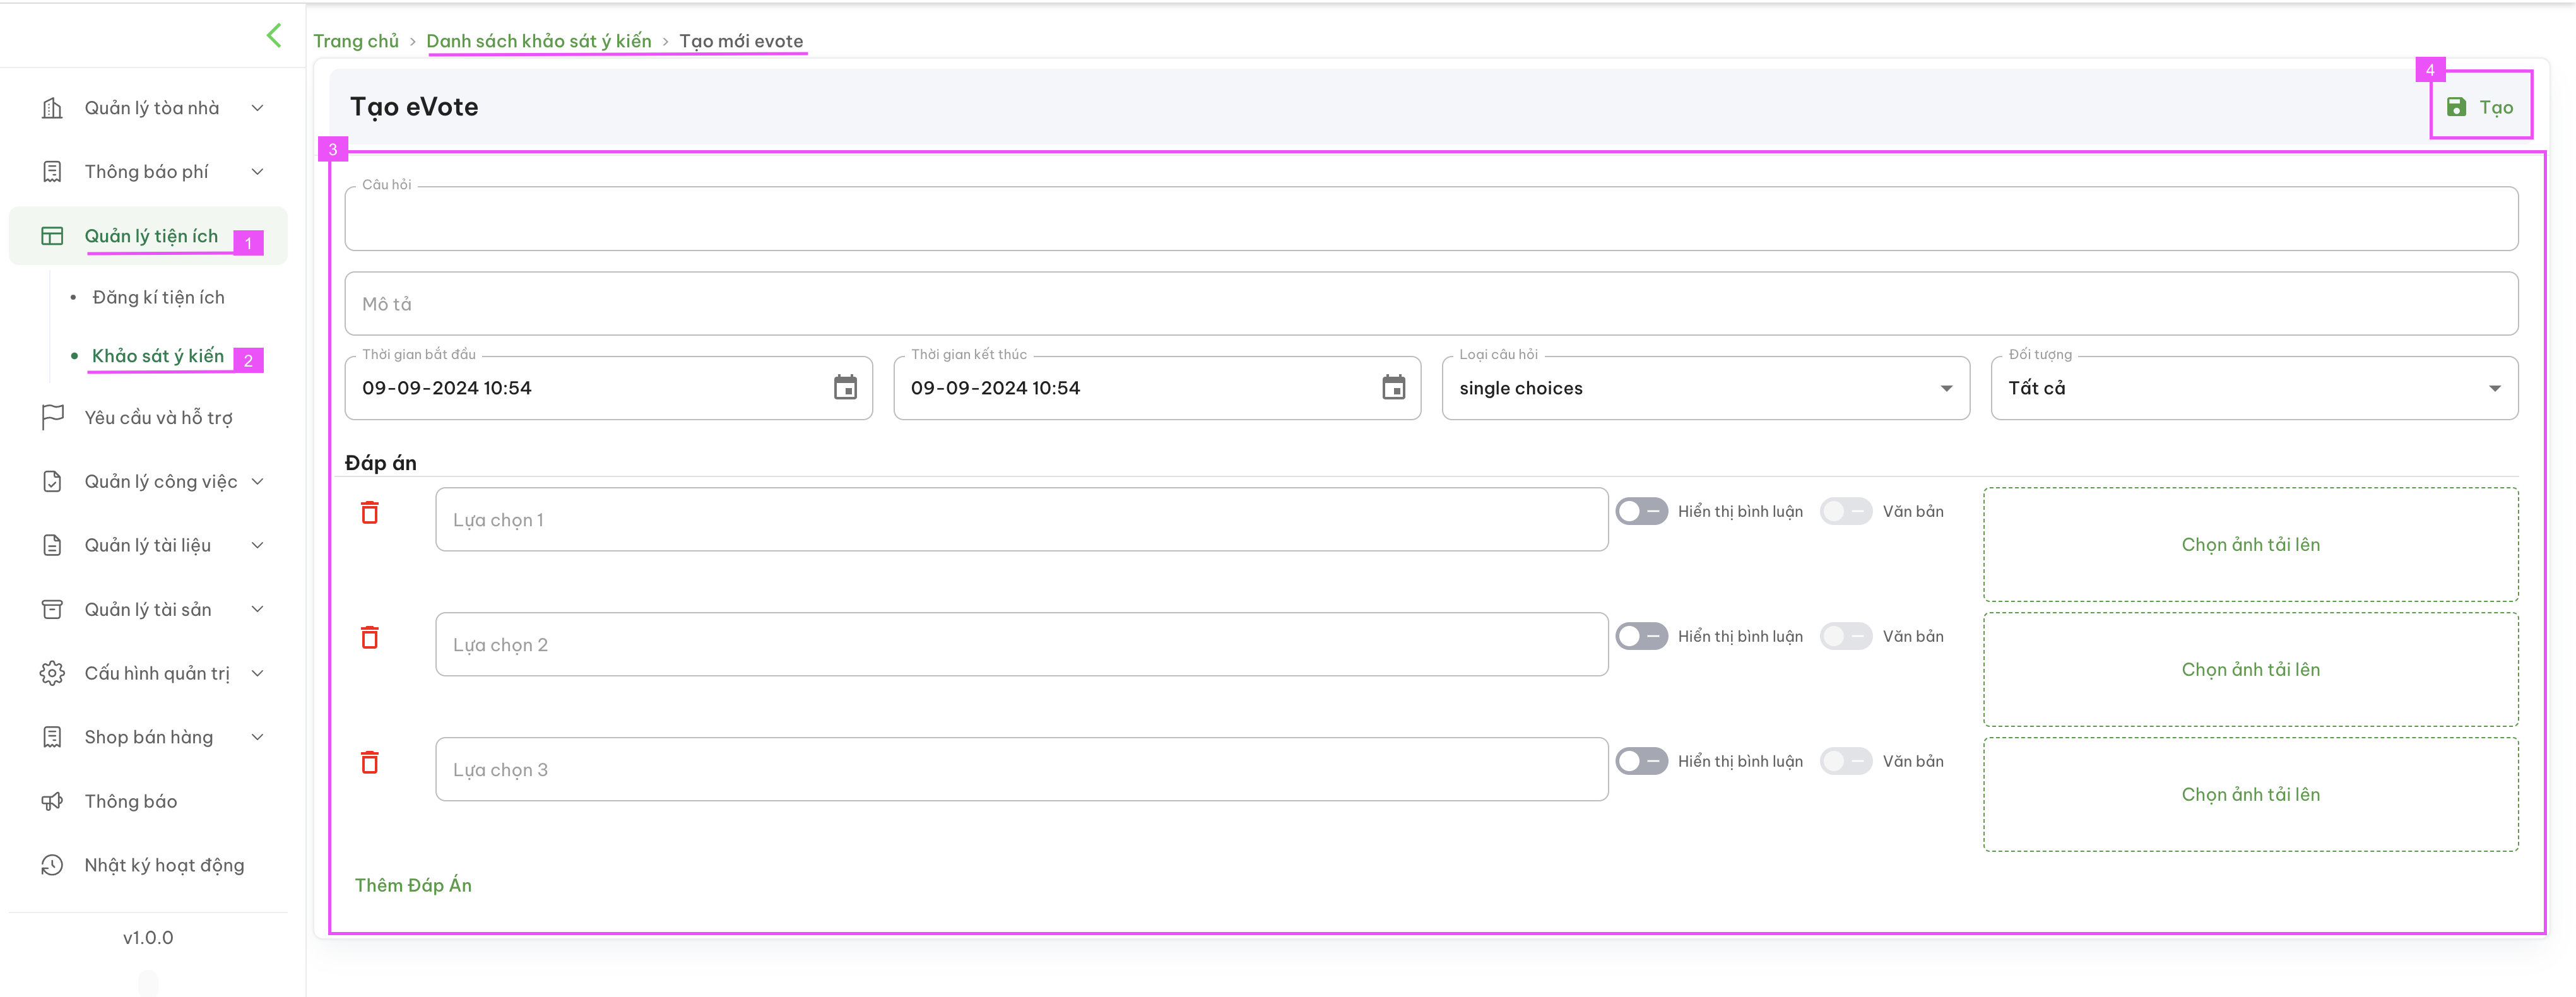
Task: Open the end time calendar picker
Action: [x=1393, y=387]
